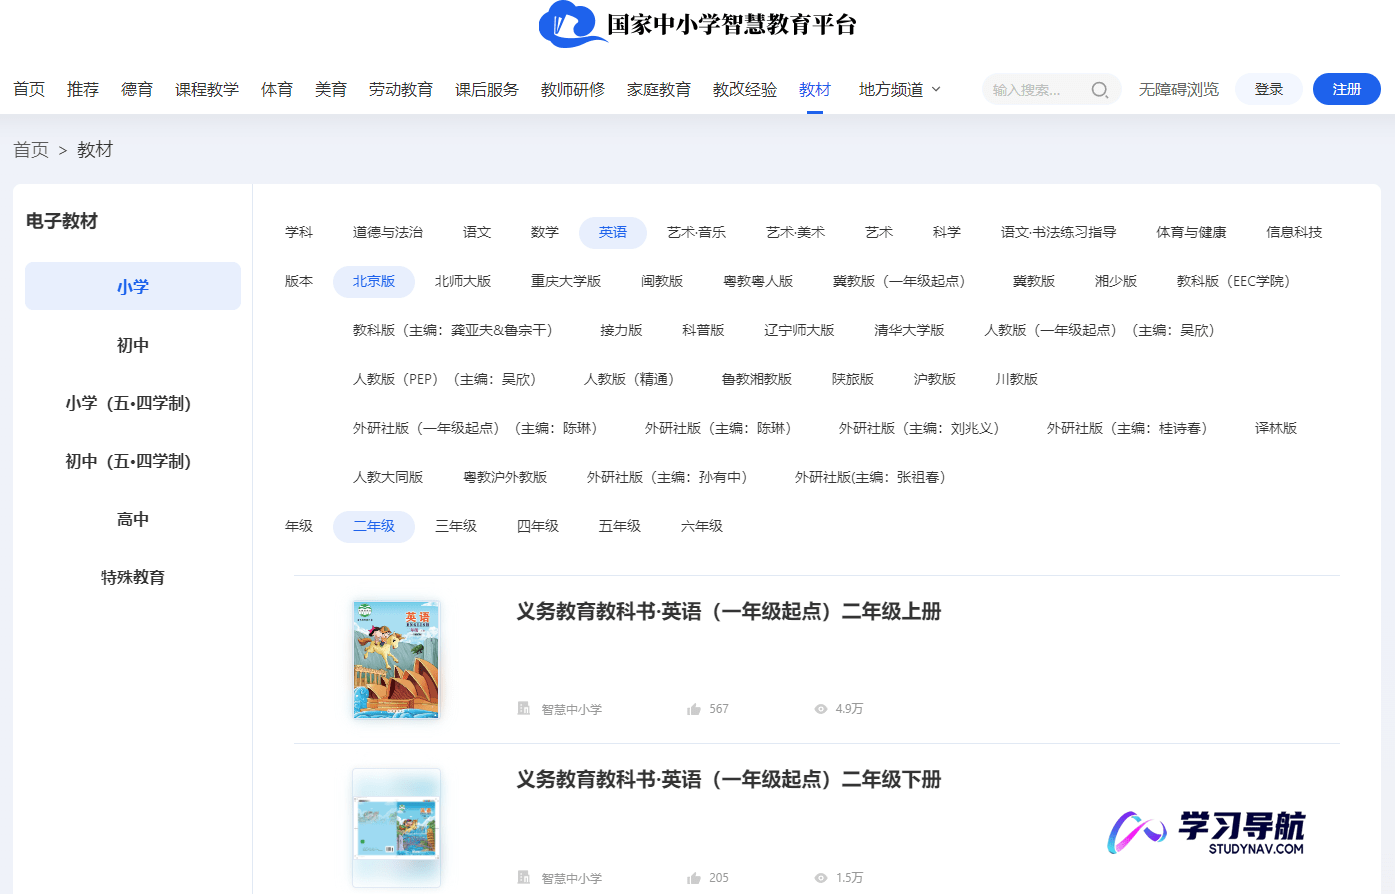Select the 三年级 grade filter
Viewport: 1395px width, 894px height.
(456, 525)
